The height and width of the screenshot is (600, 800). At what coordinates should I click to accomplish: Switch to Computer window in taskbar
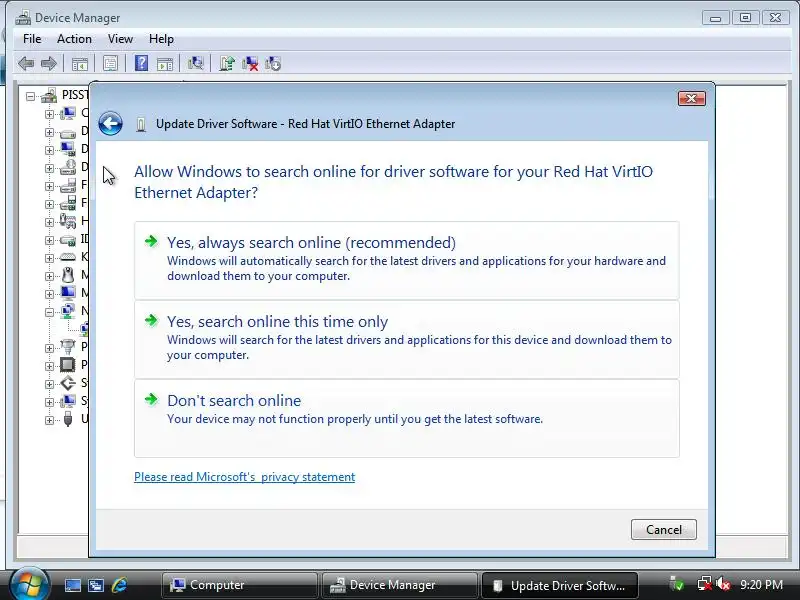coord(239,585)
